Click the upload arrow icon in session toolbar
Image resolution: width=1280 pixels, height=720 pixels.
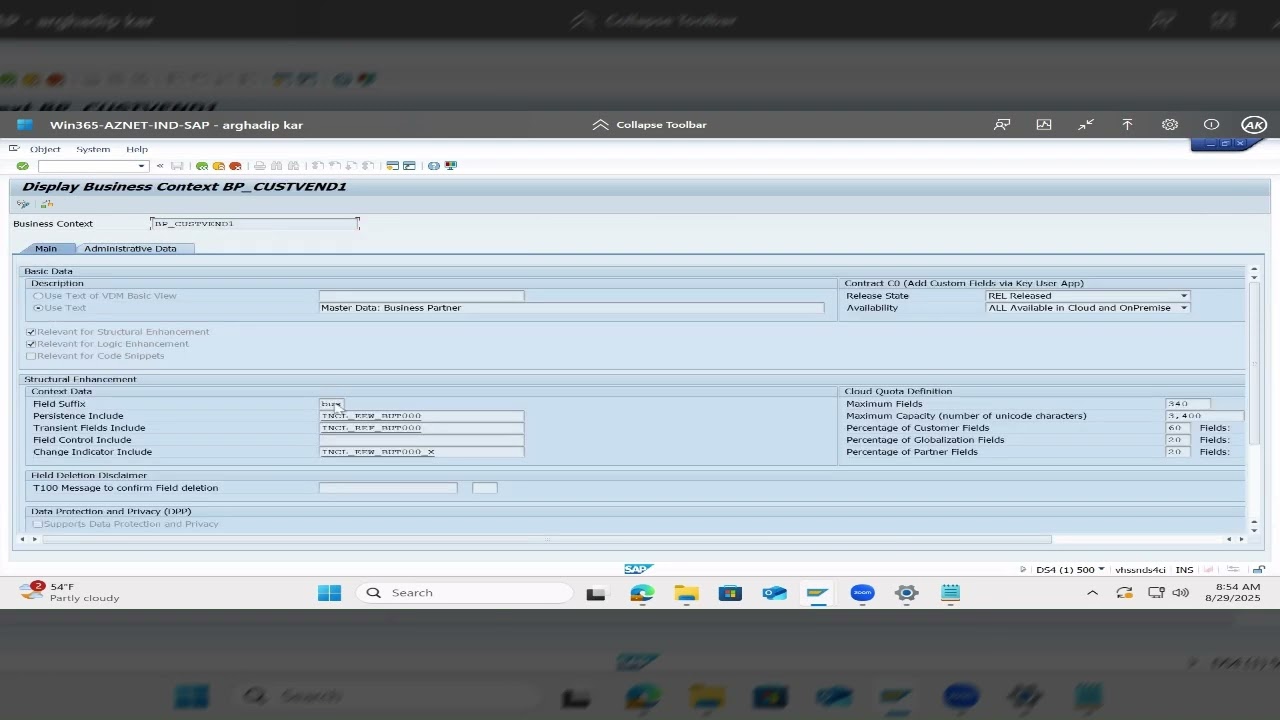(1127, 125)
